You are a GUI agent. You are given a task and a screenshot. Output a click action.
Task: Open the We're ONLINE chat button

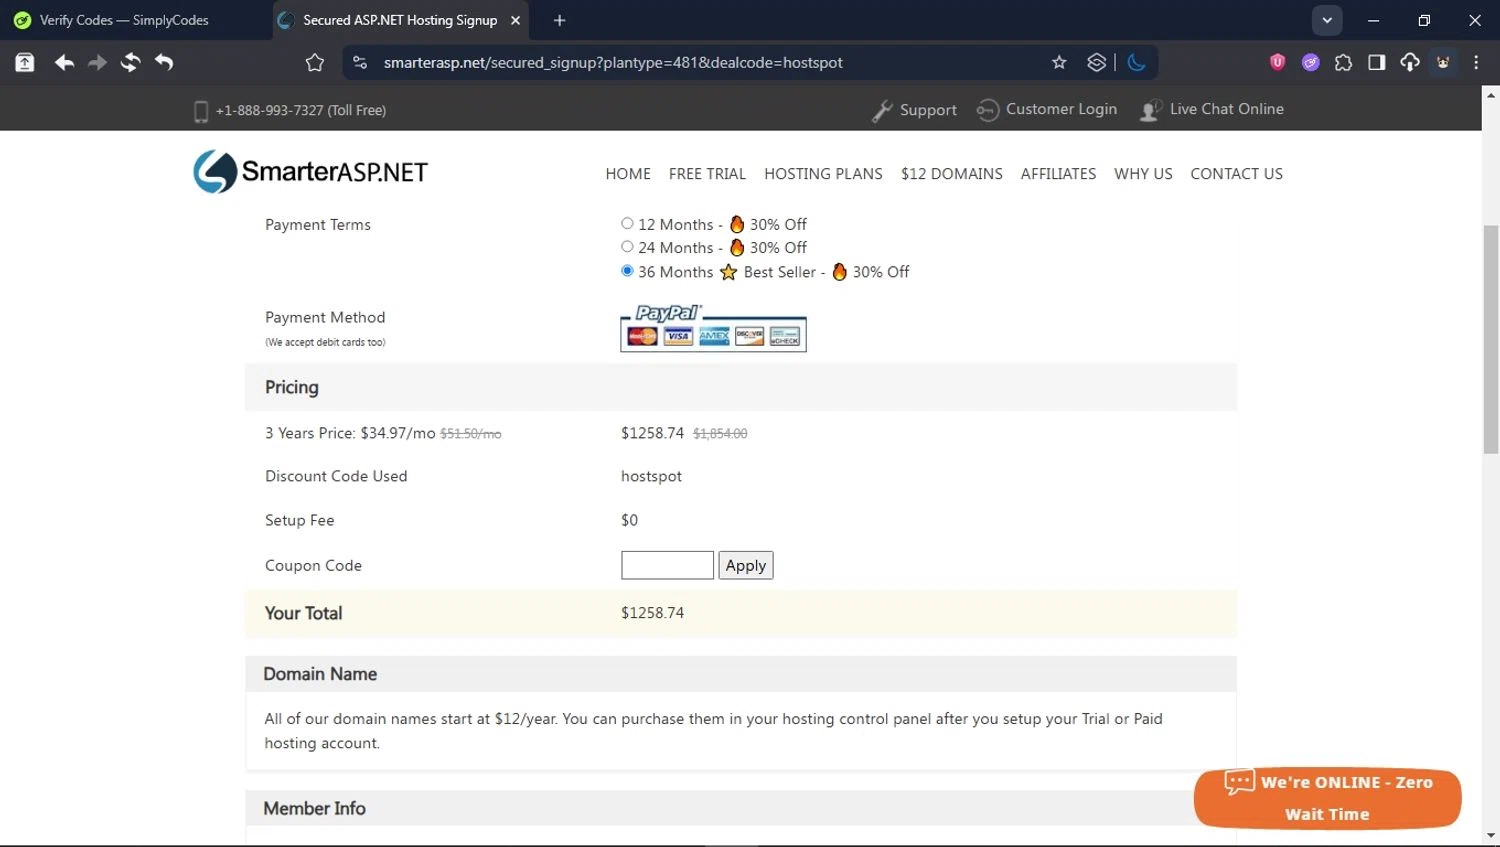[1328, 798]
